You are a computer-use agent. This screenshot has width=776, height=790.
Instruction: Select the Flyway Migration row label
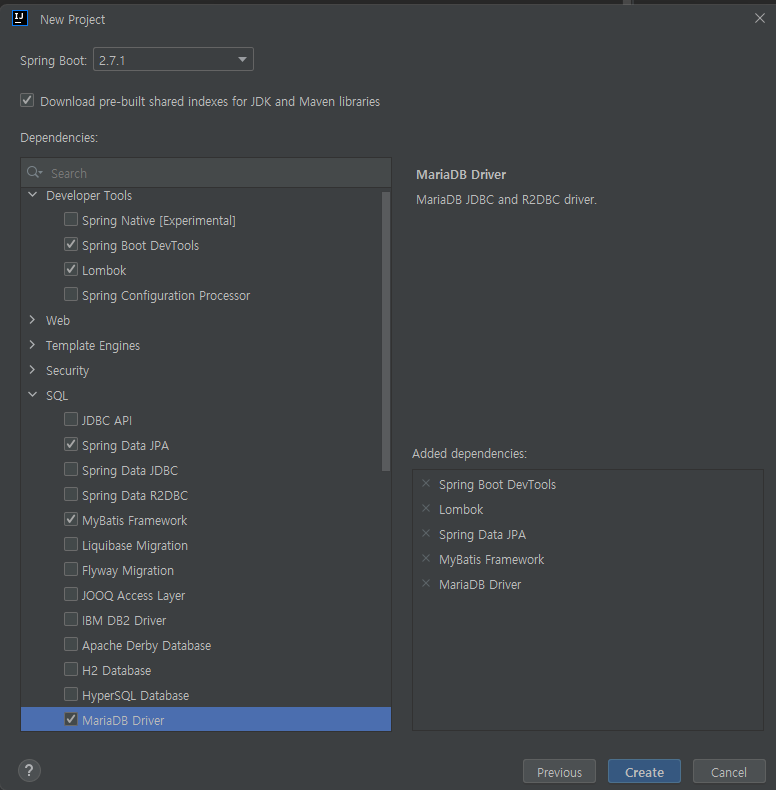(x=128, y=571)
